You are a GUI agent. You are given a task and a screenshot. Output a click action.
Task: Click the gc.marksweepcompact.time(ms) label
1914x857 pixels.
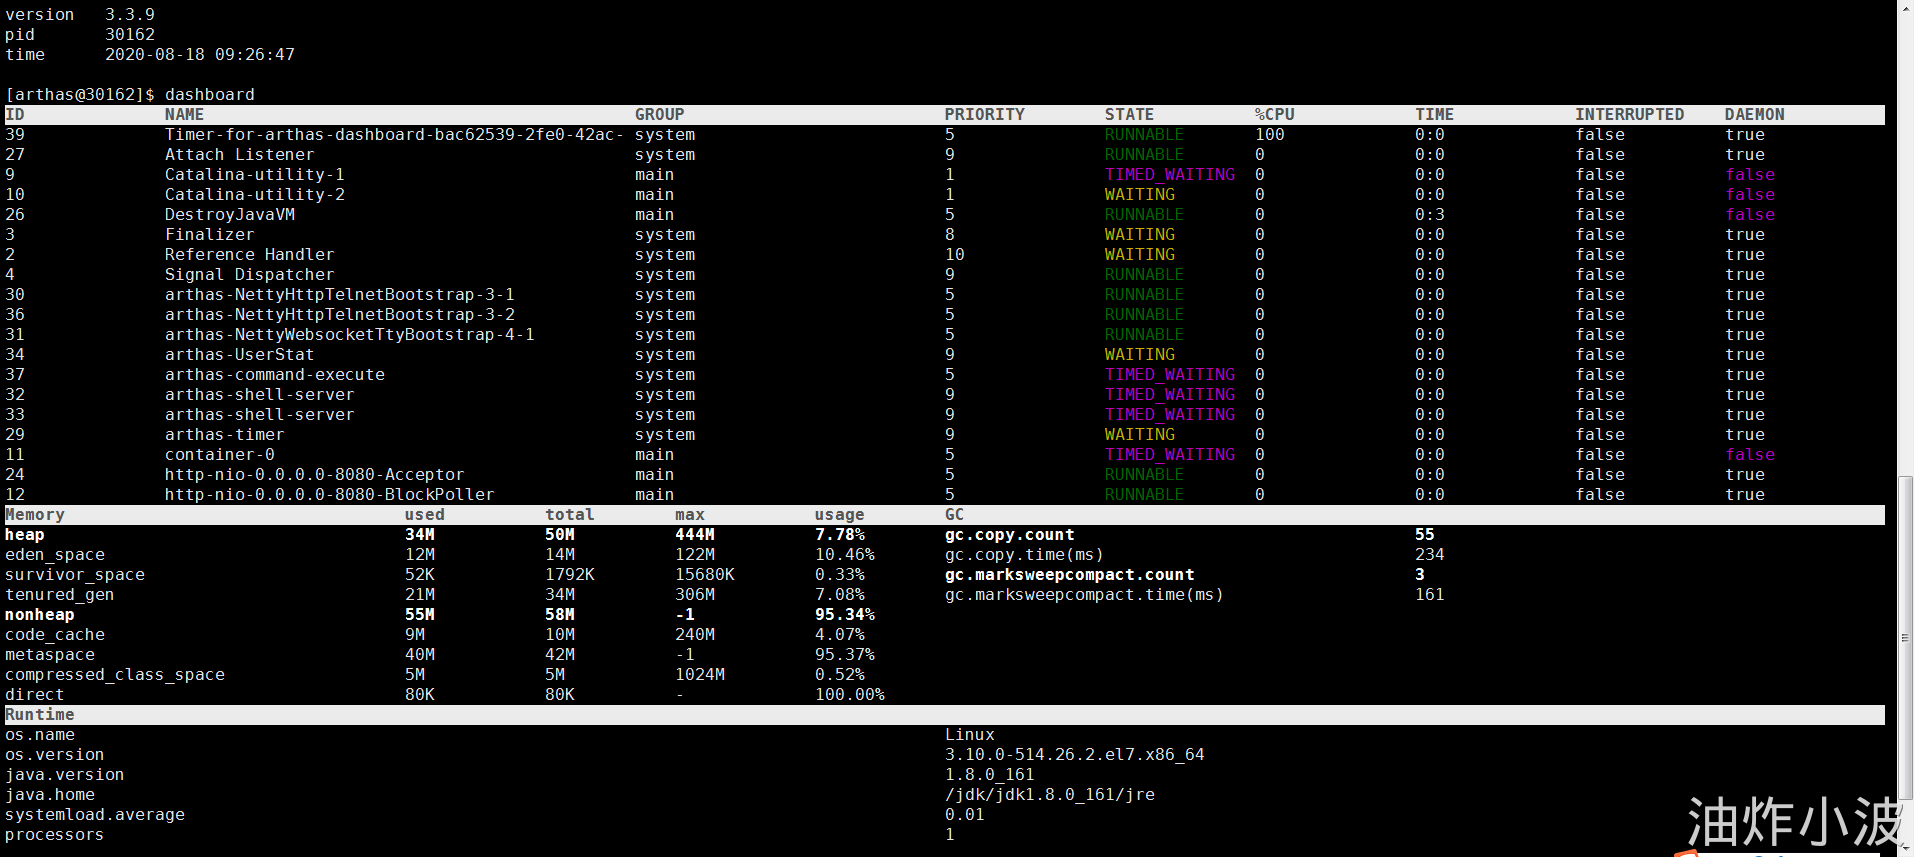pyautogui.click(x=1085, y=595)
